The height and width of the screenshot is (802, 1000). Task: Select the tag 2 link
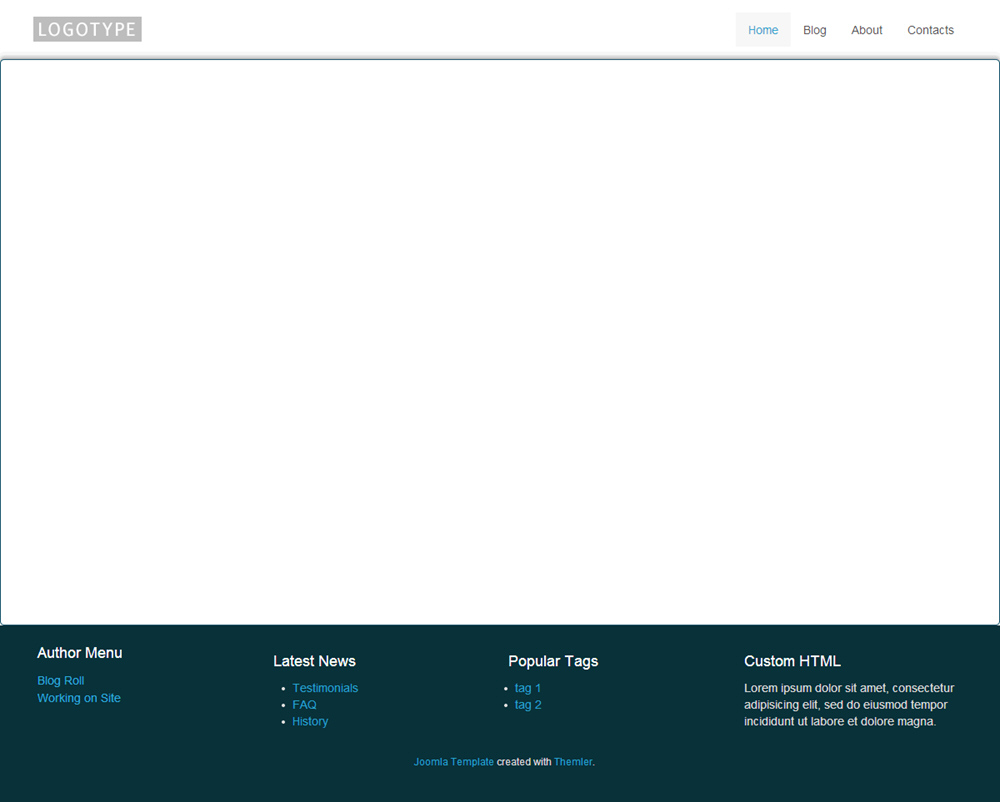[x=528, y=704]
